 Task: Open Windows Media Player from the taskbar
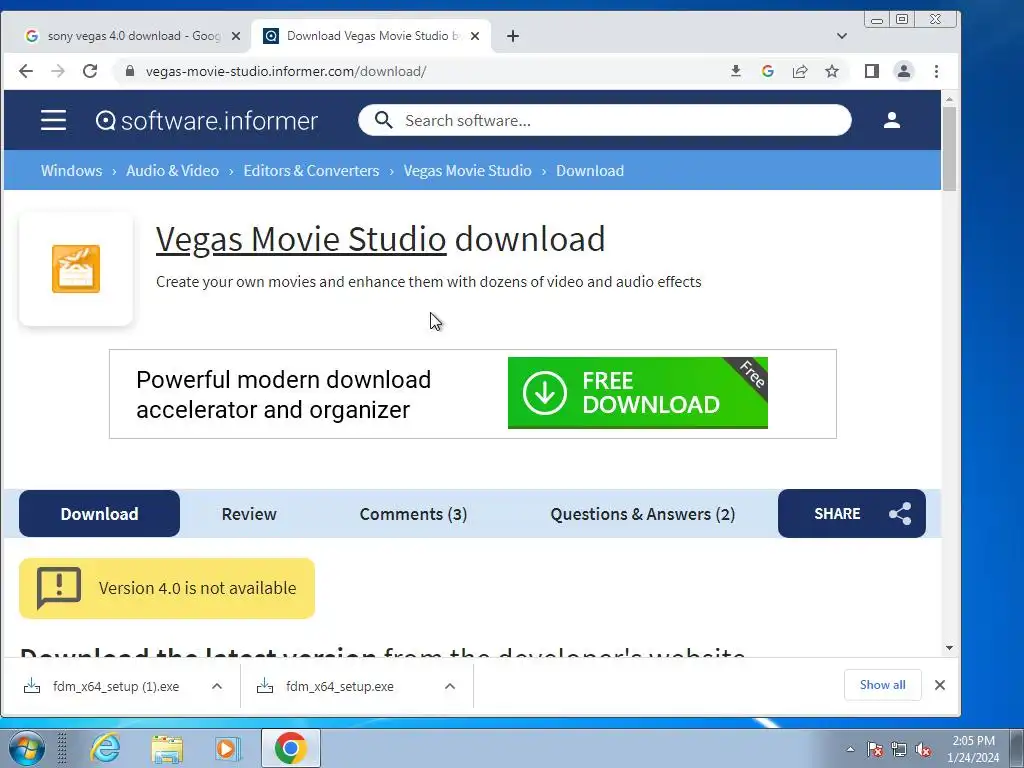(228, 748)
